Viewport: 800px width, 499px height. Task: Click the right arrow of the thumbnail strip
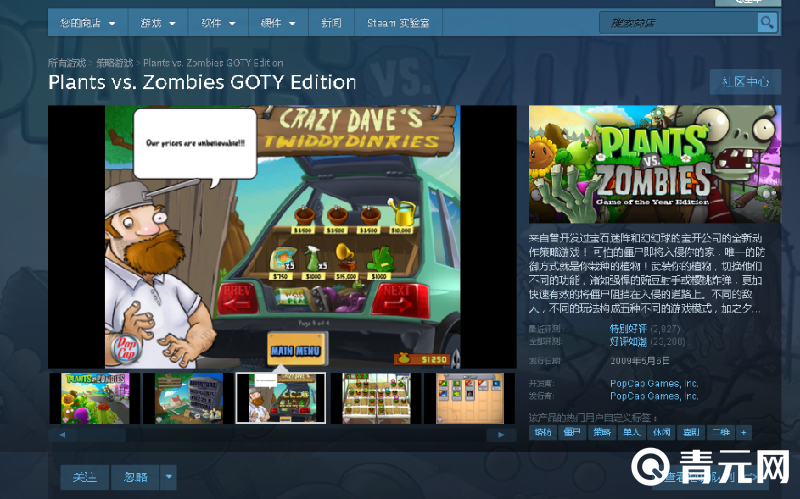pos(501,435)
